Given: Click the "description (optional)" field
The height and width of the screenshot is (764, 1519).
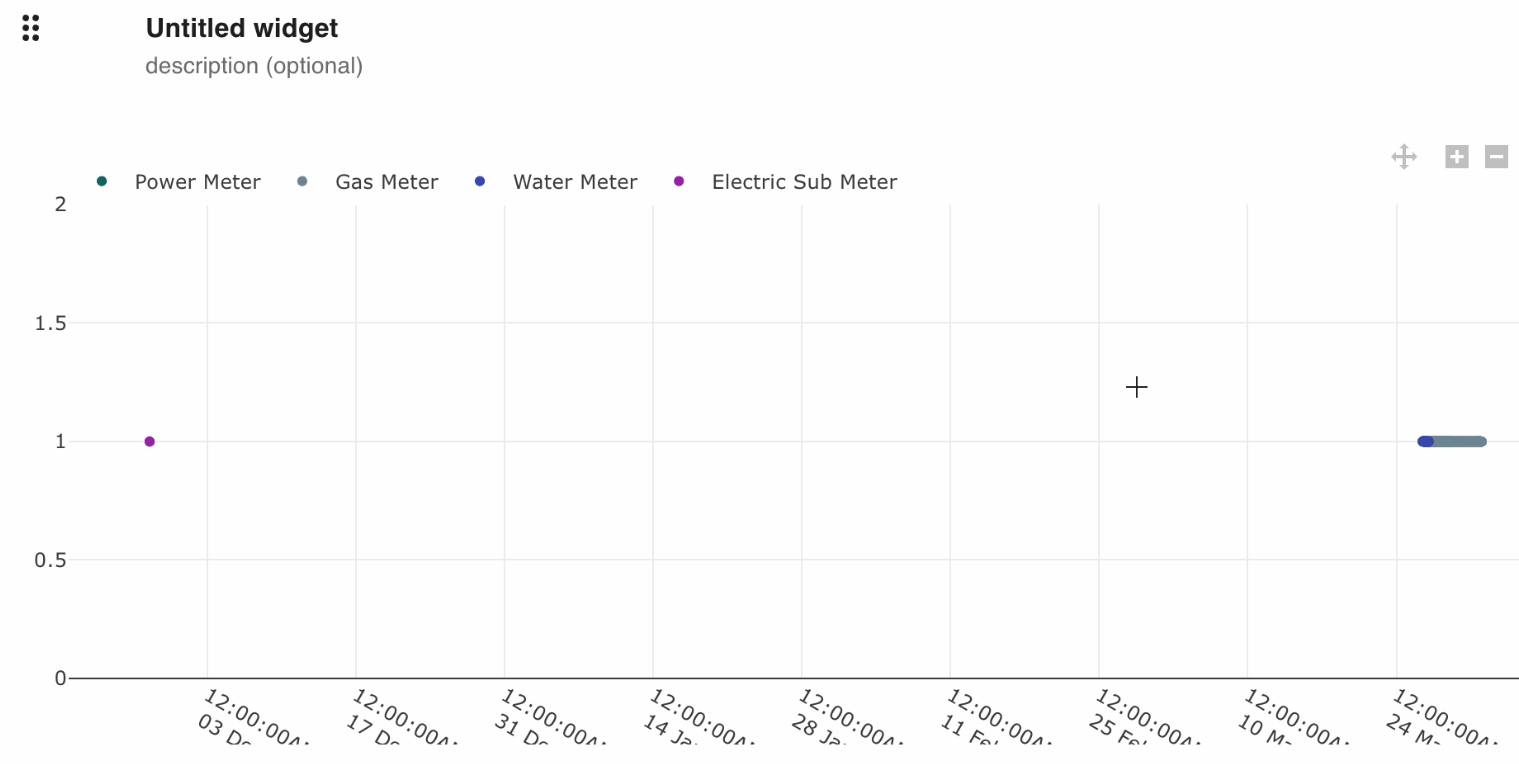Looking at the screenshot, I should click(254, 66).
